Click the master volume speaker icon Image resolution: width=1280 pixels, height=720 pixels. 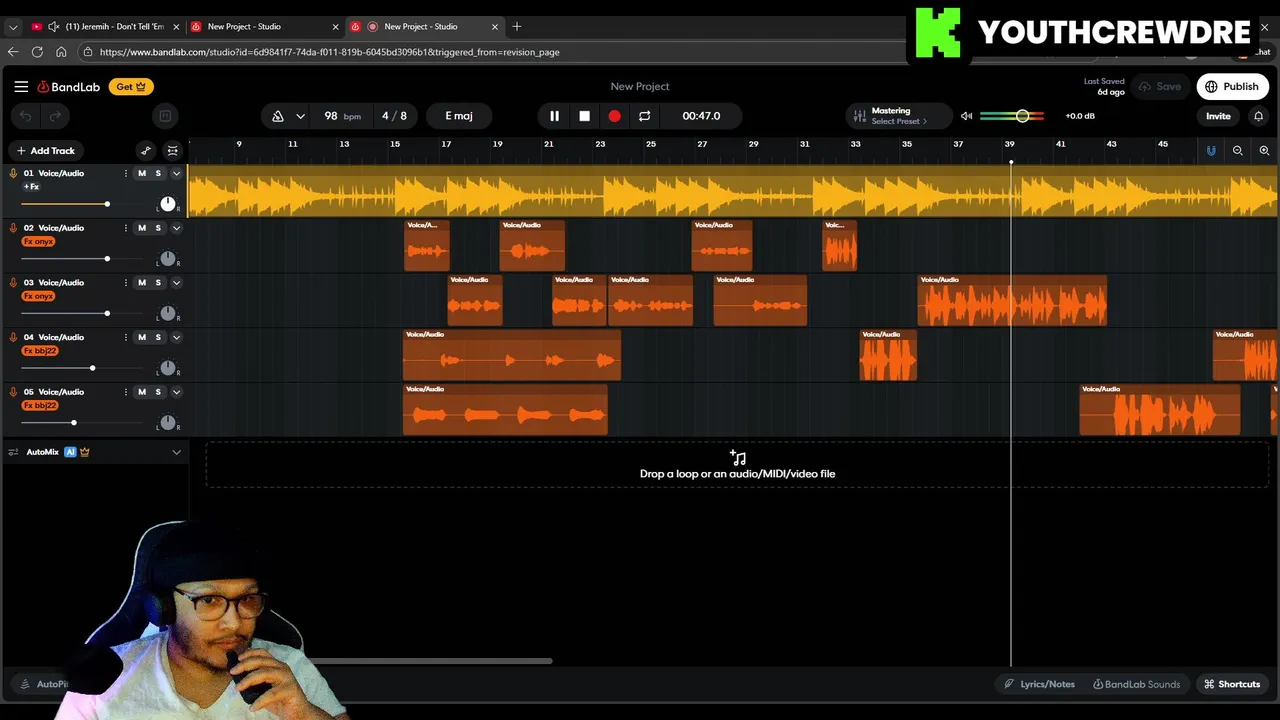[x=966, y=116]
